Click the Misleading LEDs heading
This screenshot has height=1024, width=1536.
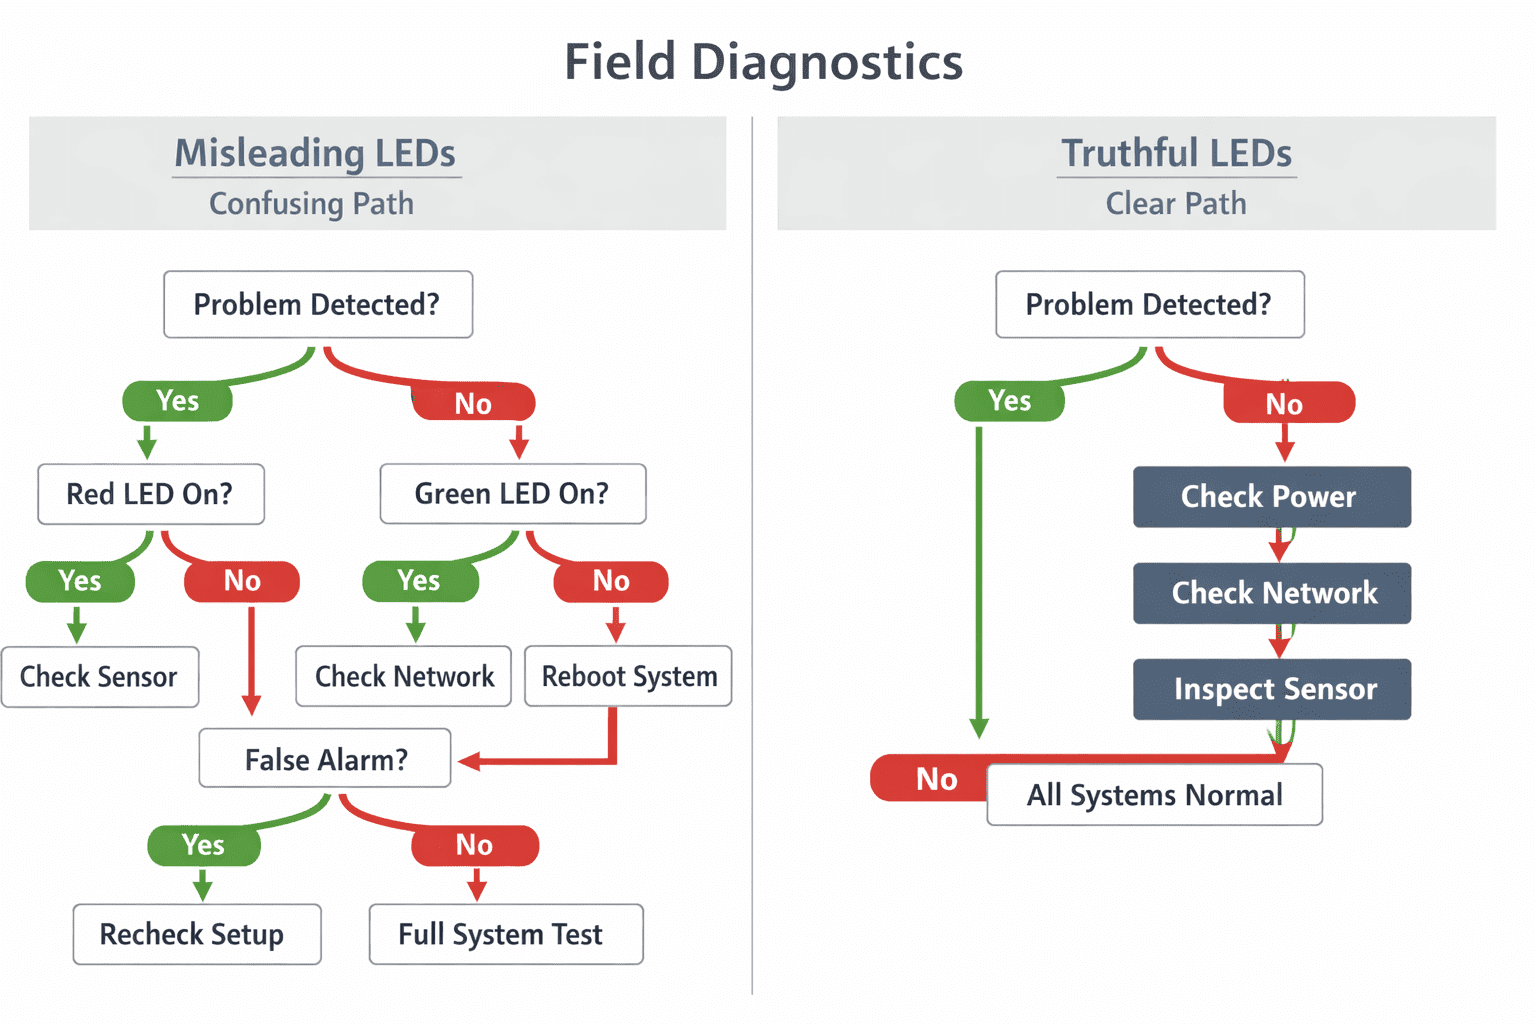tap(315, 153)
